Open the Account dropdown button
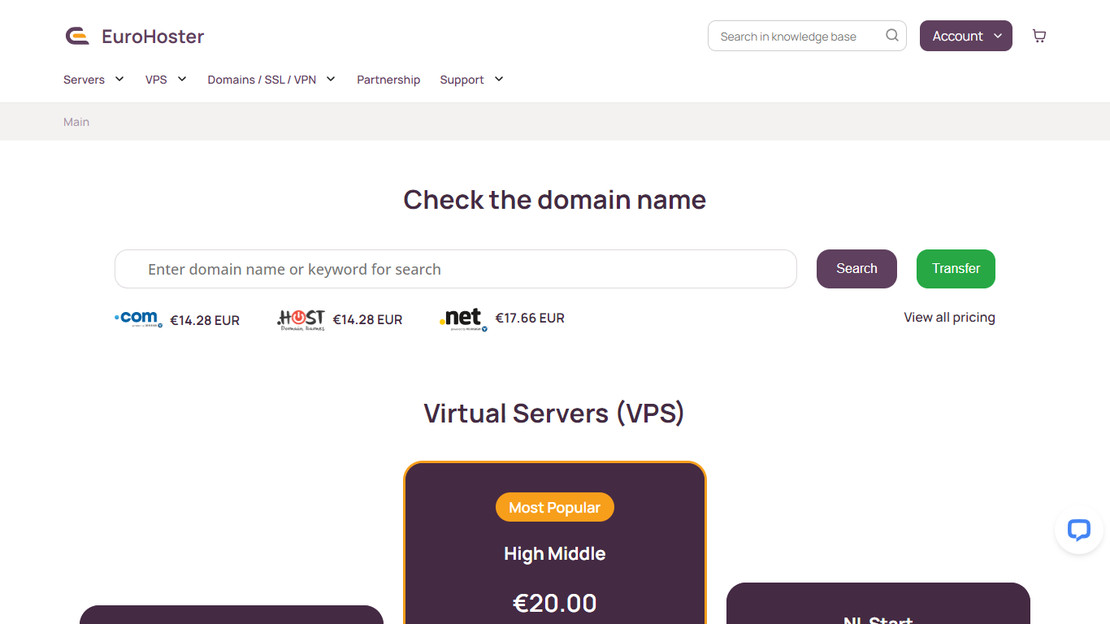Screen dimensions: 1110x624 (966, 35)
